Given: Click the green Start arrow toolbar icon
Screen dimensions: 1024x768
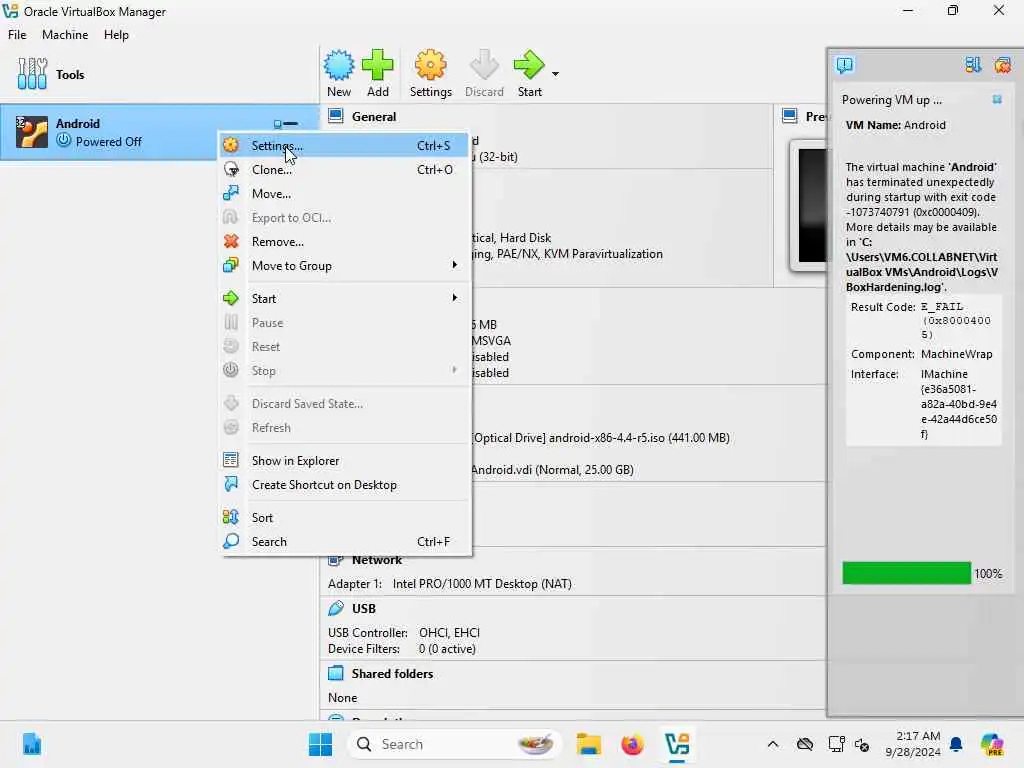Looking at the screenshot, I should [529, 73].
